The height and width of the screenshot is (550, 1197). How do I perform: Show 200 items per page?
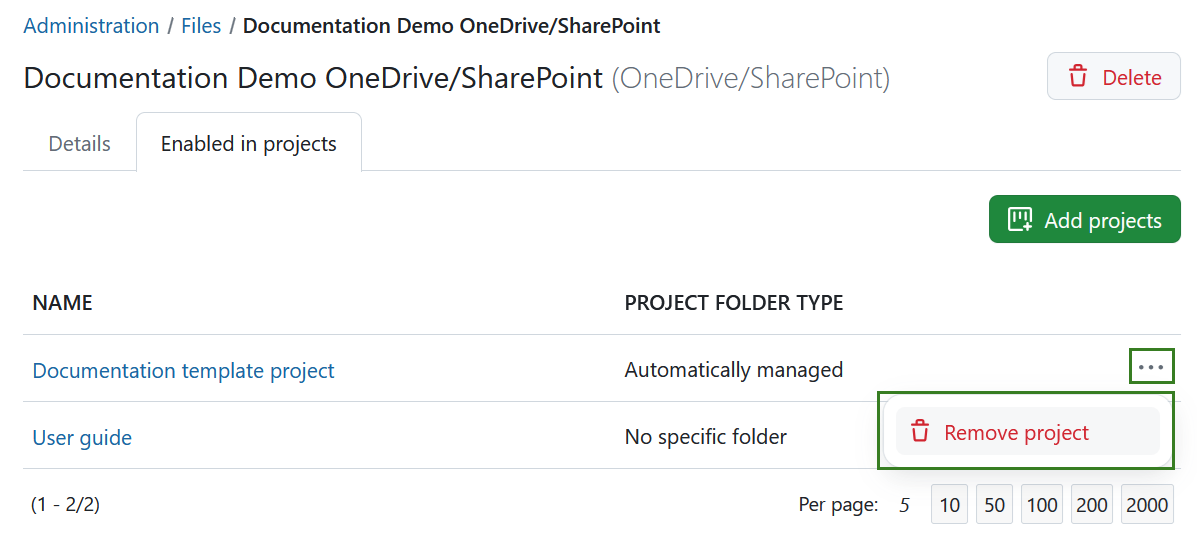tap(1091, 505)
